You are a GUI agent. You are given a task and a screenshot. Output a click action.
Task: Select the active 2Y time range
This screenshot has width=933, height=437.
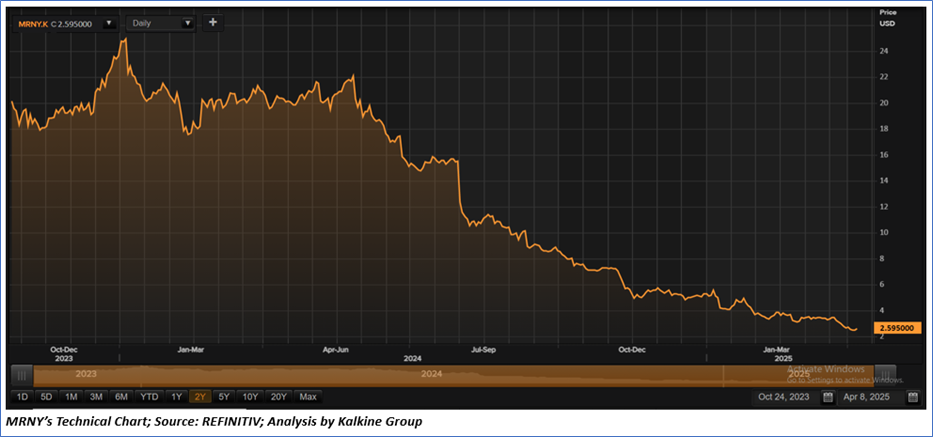pos(201,397)
